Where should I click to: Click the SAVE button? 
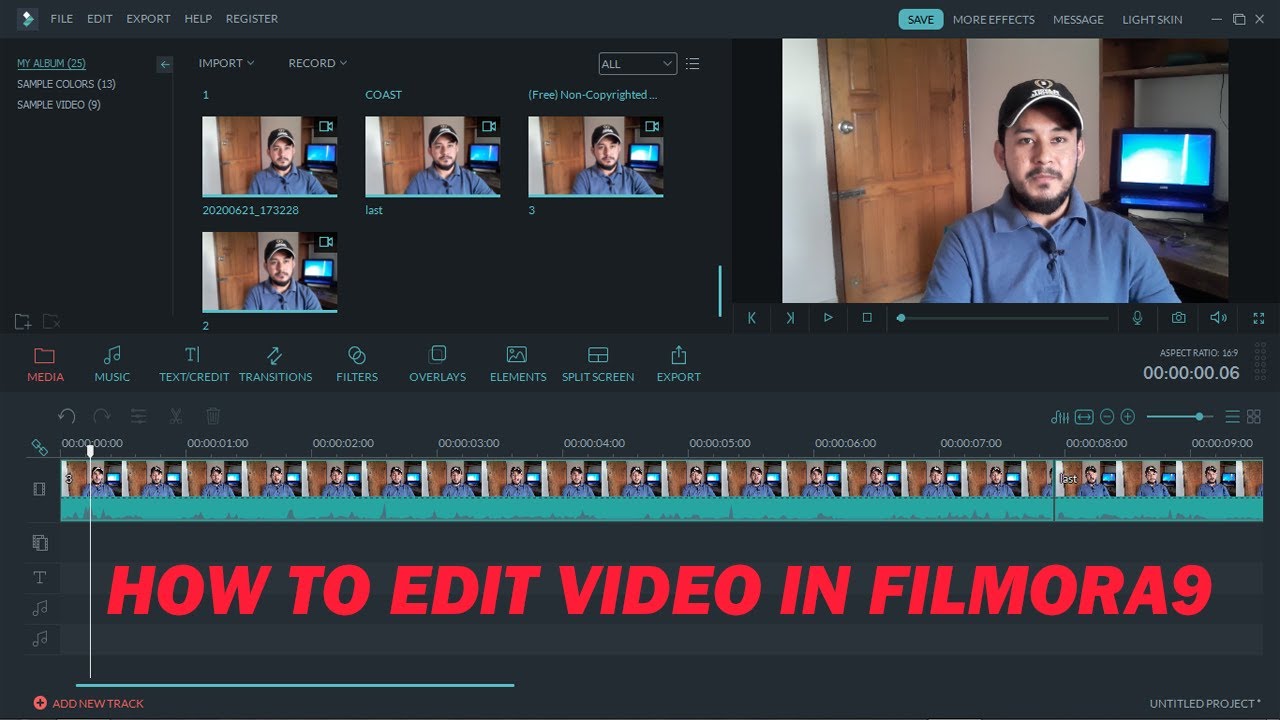click(x=920, y=19)
